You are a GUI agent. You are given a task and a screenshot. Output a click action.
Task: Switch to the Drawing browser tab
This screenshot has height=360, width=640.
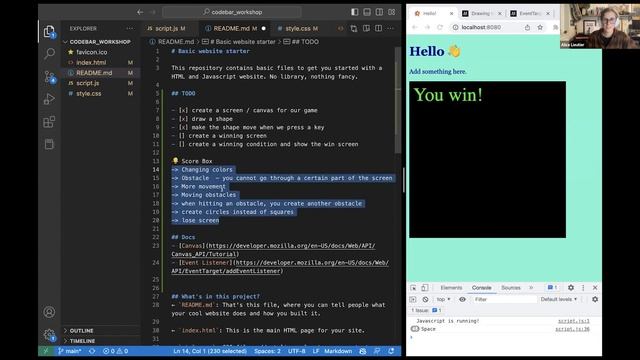tap(481, 13)
